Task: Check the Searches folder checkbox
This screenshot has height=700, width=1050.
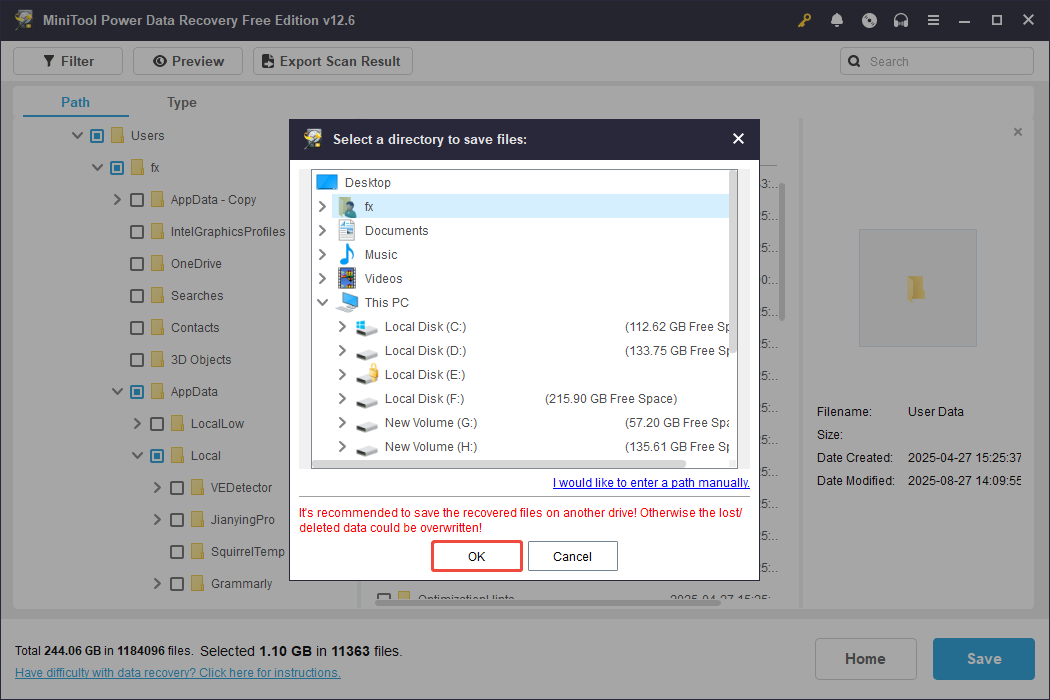Action: 137,295
